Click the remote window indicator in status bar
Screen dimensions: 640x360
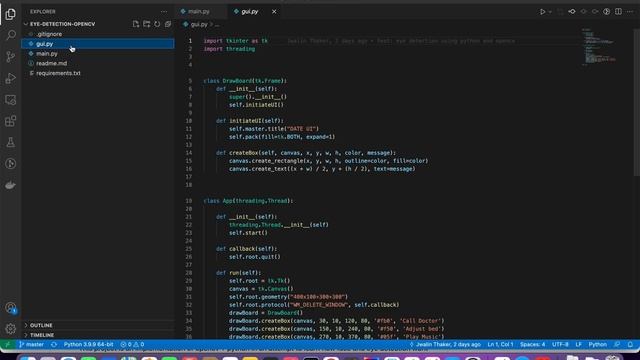(7, 344)
